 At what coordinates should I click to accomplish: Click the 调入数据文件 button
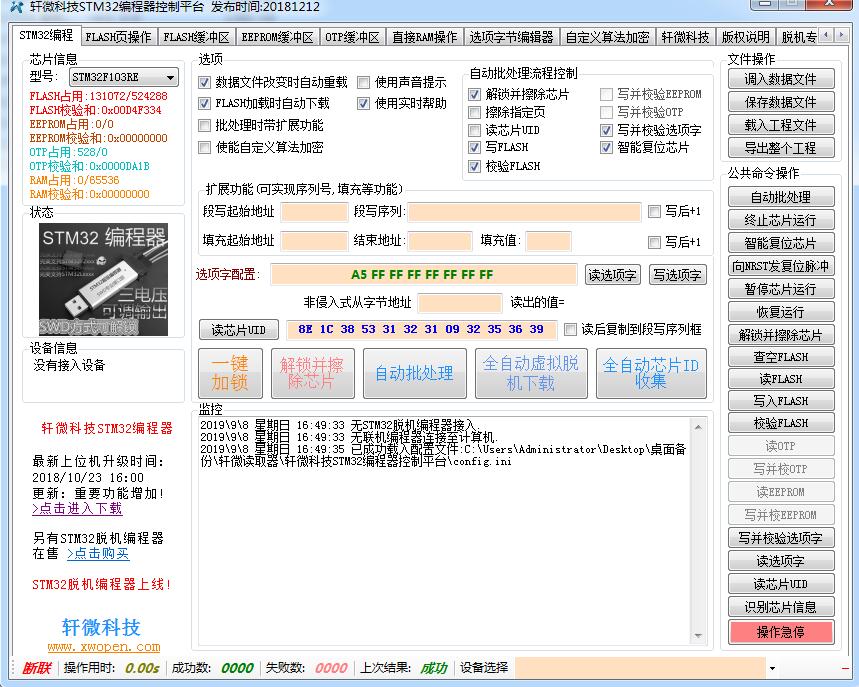780,79
